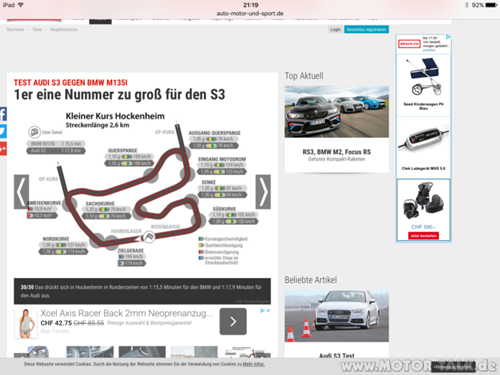
Task: Share the article on Facebook
Action: [3, 114]
